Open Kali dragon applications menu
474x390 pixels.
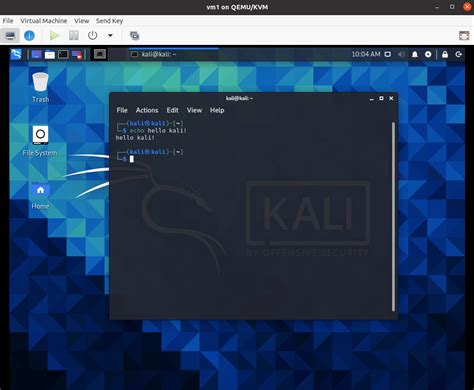pyautogui.click(x=16, y=54)
